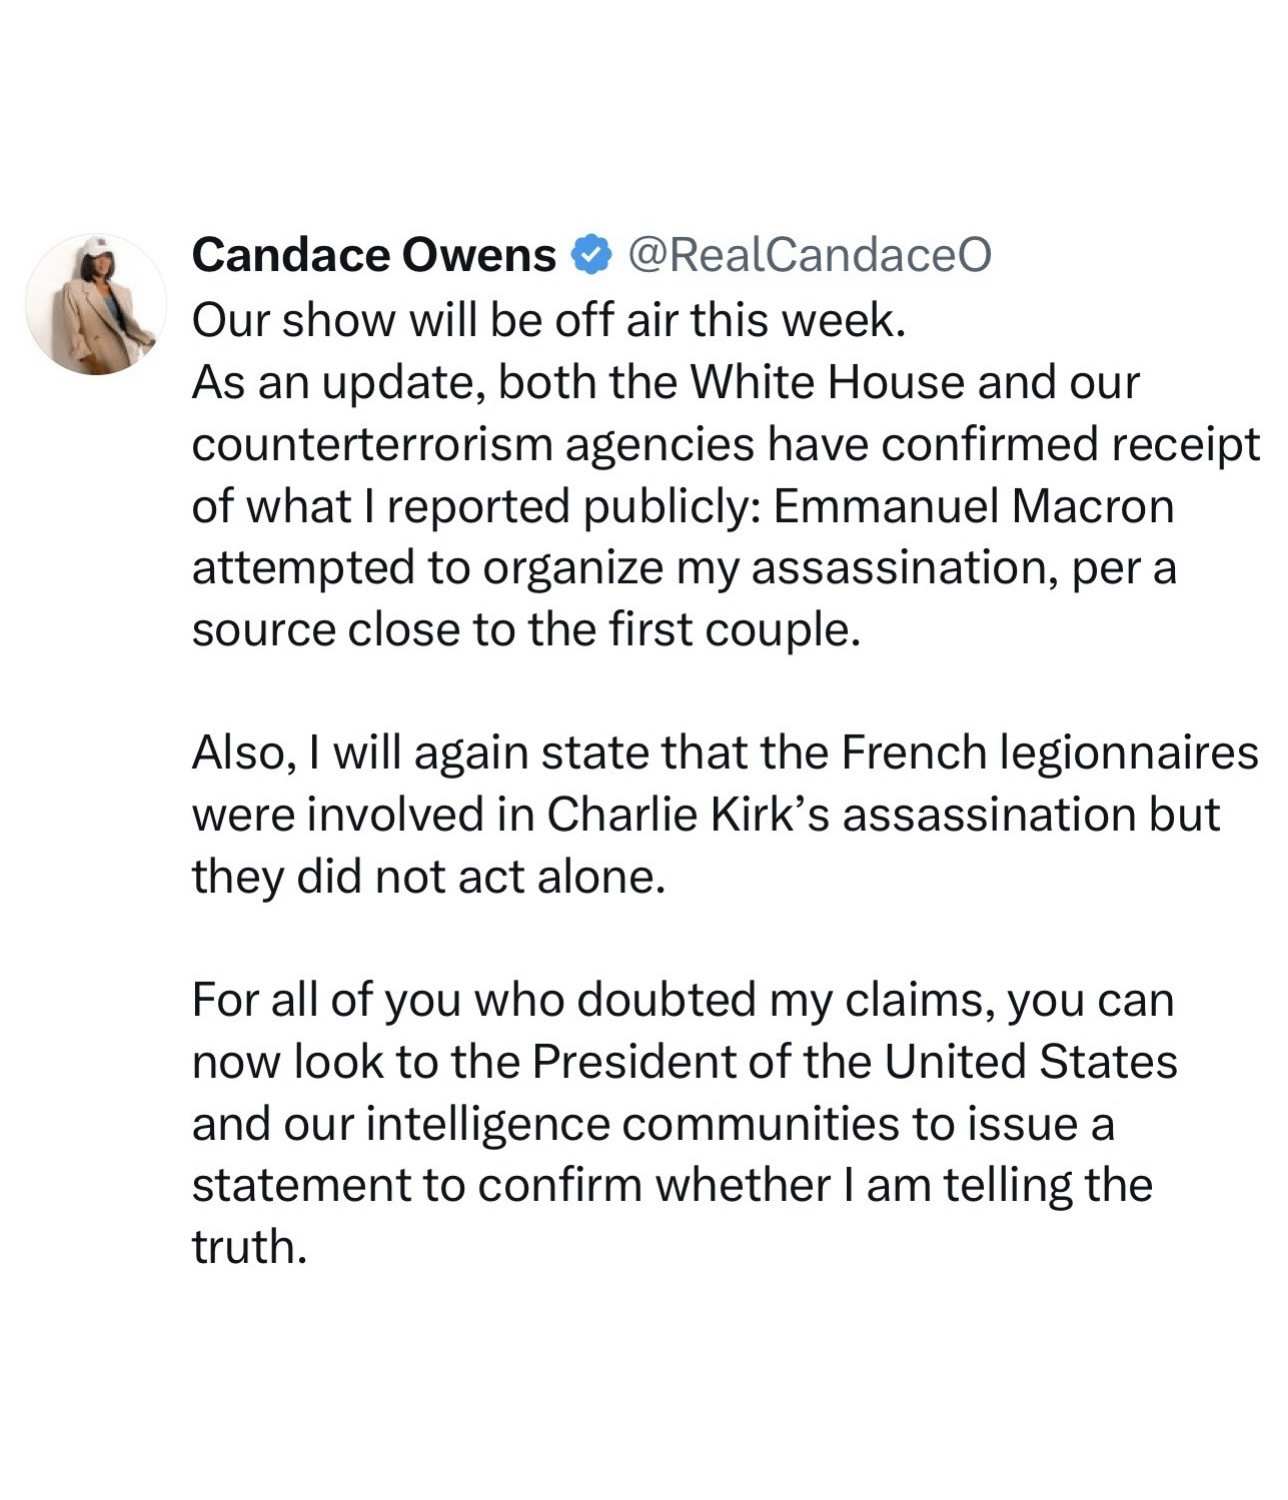This screenshot has width=1288, height=1500.
Task: Click the line "source close to the first couple"
Action: click(x=525, y=631)
